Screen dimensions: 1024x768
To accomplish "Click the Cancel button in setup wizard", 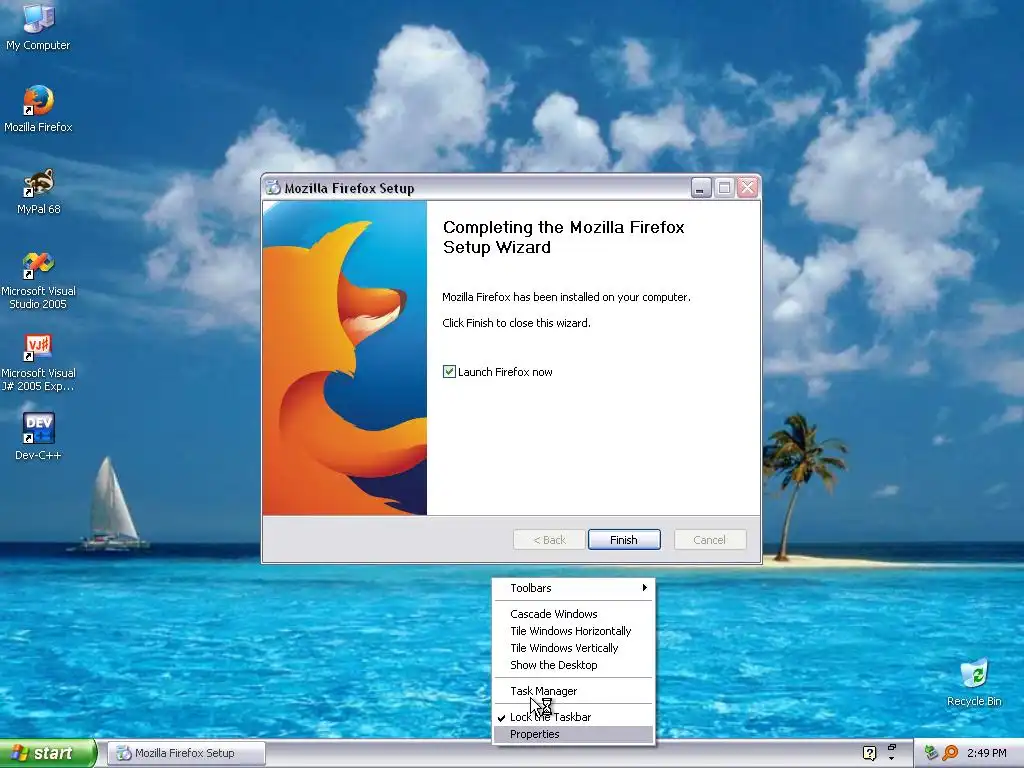I will click(x=709, y=539).
